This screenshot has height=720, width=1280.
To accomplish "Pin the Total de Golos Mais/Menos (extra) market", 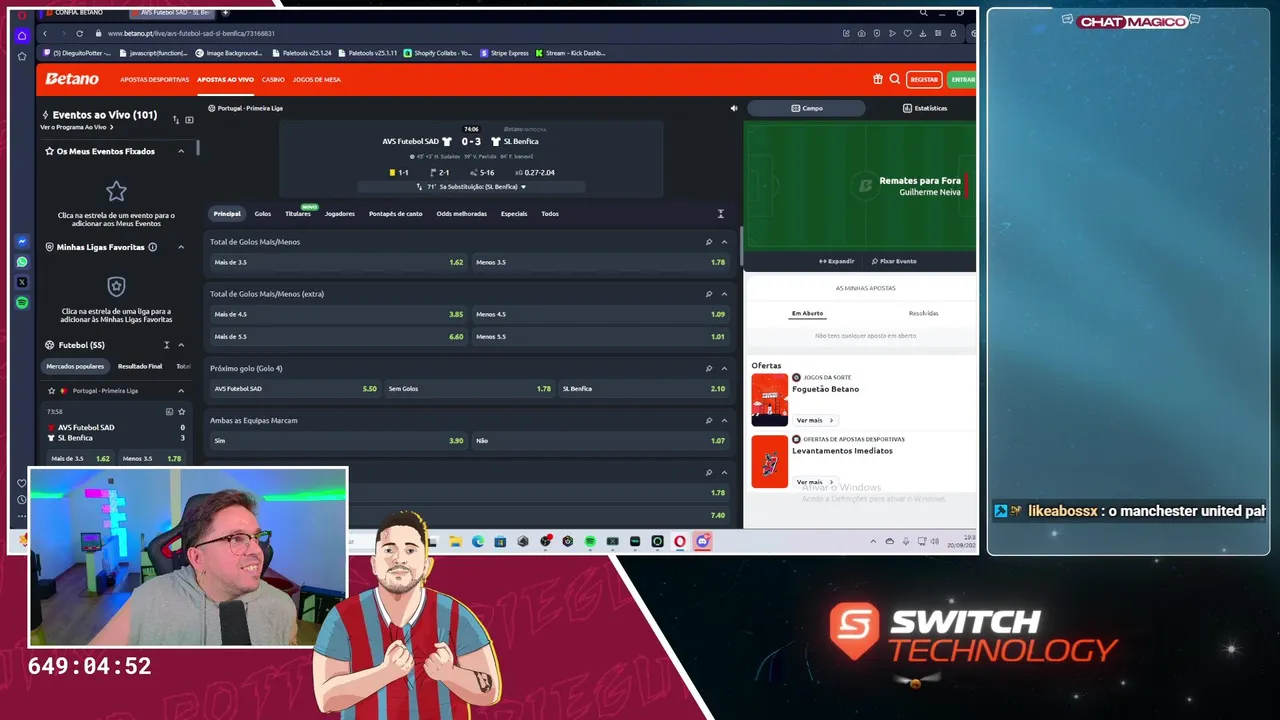I will pyautogui.click(x=709, y=294).
